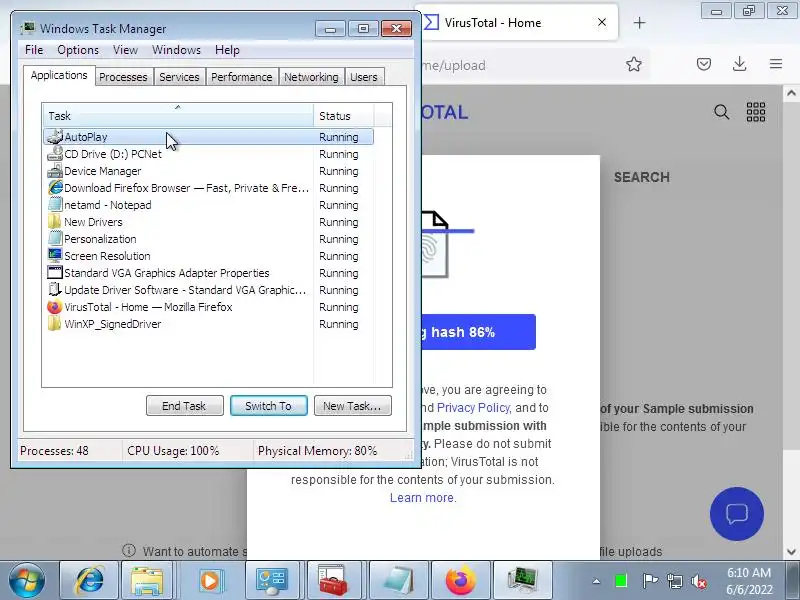Close the VirusTotal - Home tab

click(x=602, y=22)
